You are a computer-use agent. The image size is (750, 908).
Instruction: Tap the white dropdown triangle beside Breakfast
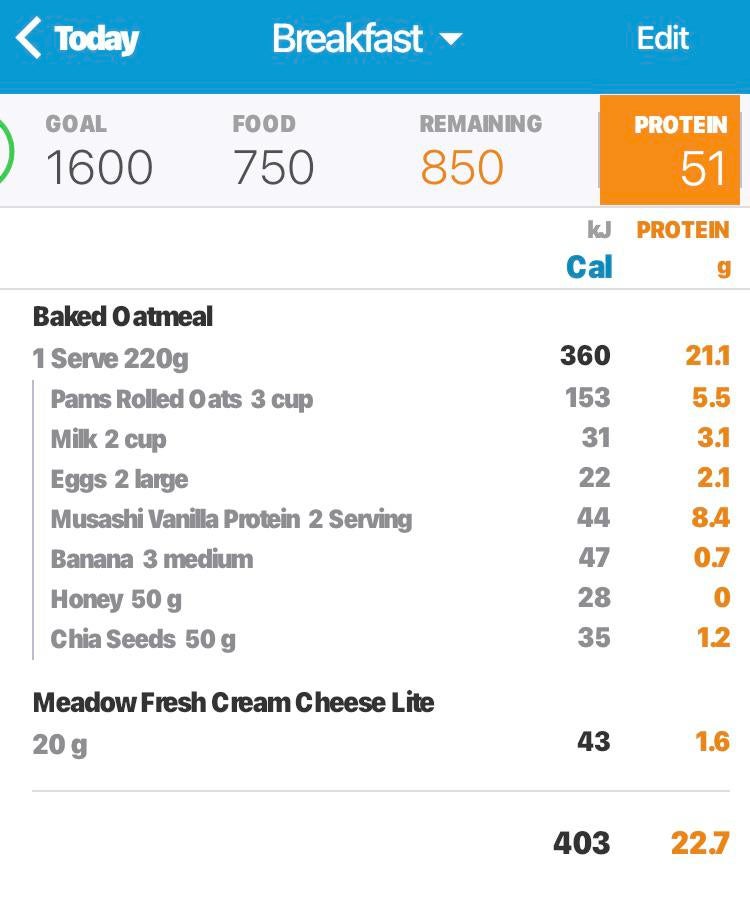(451, 40)
